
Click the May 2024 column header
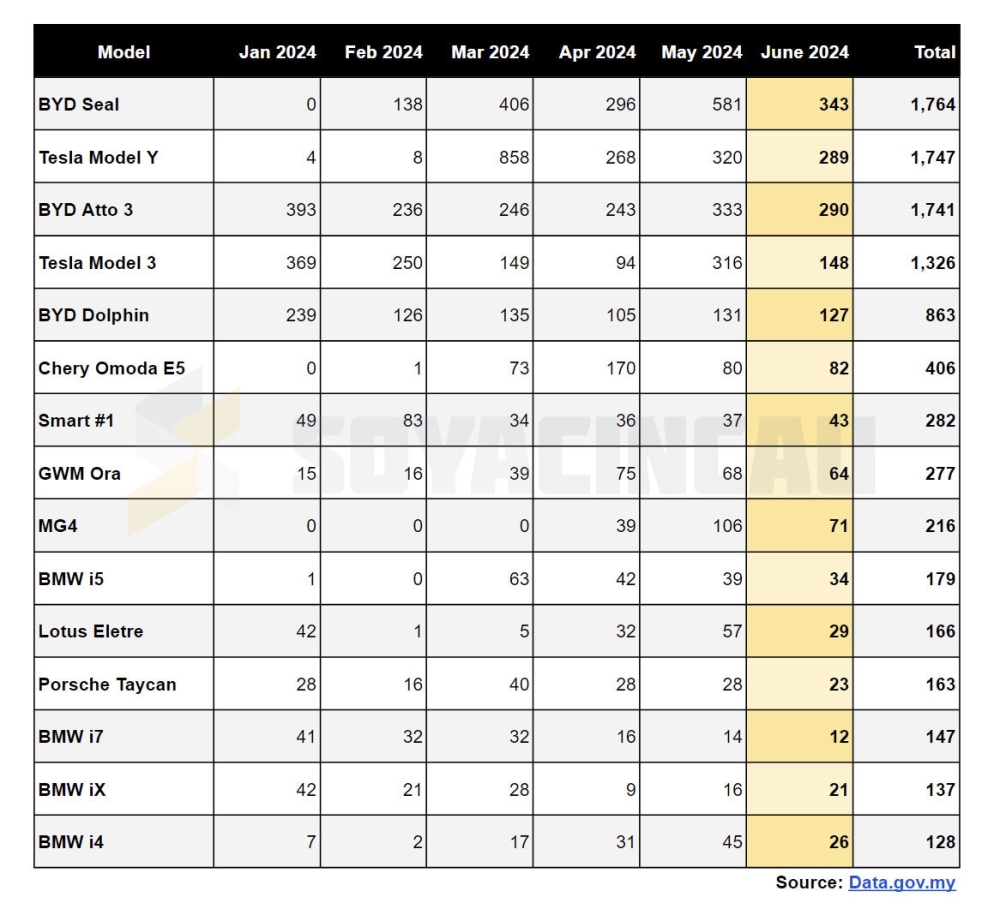701,53
